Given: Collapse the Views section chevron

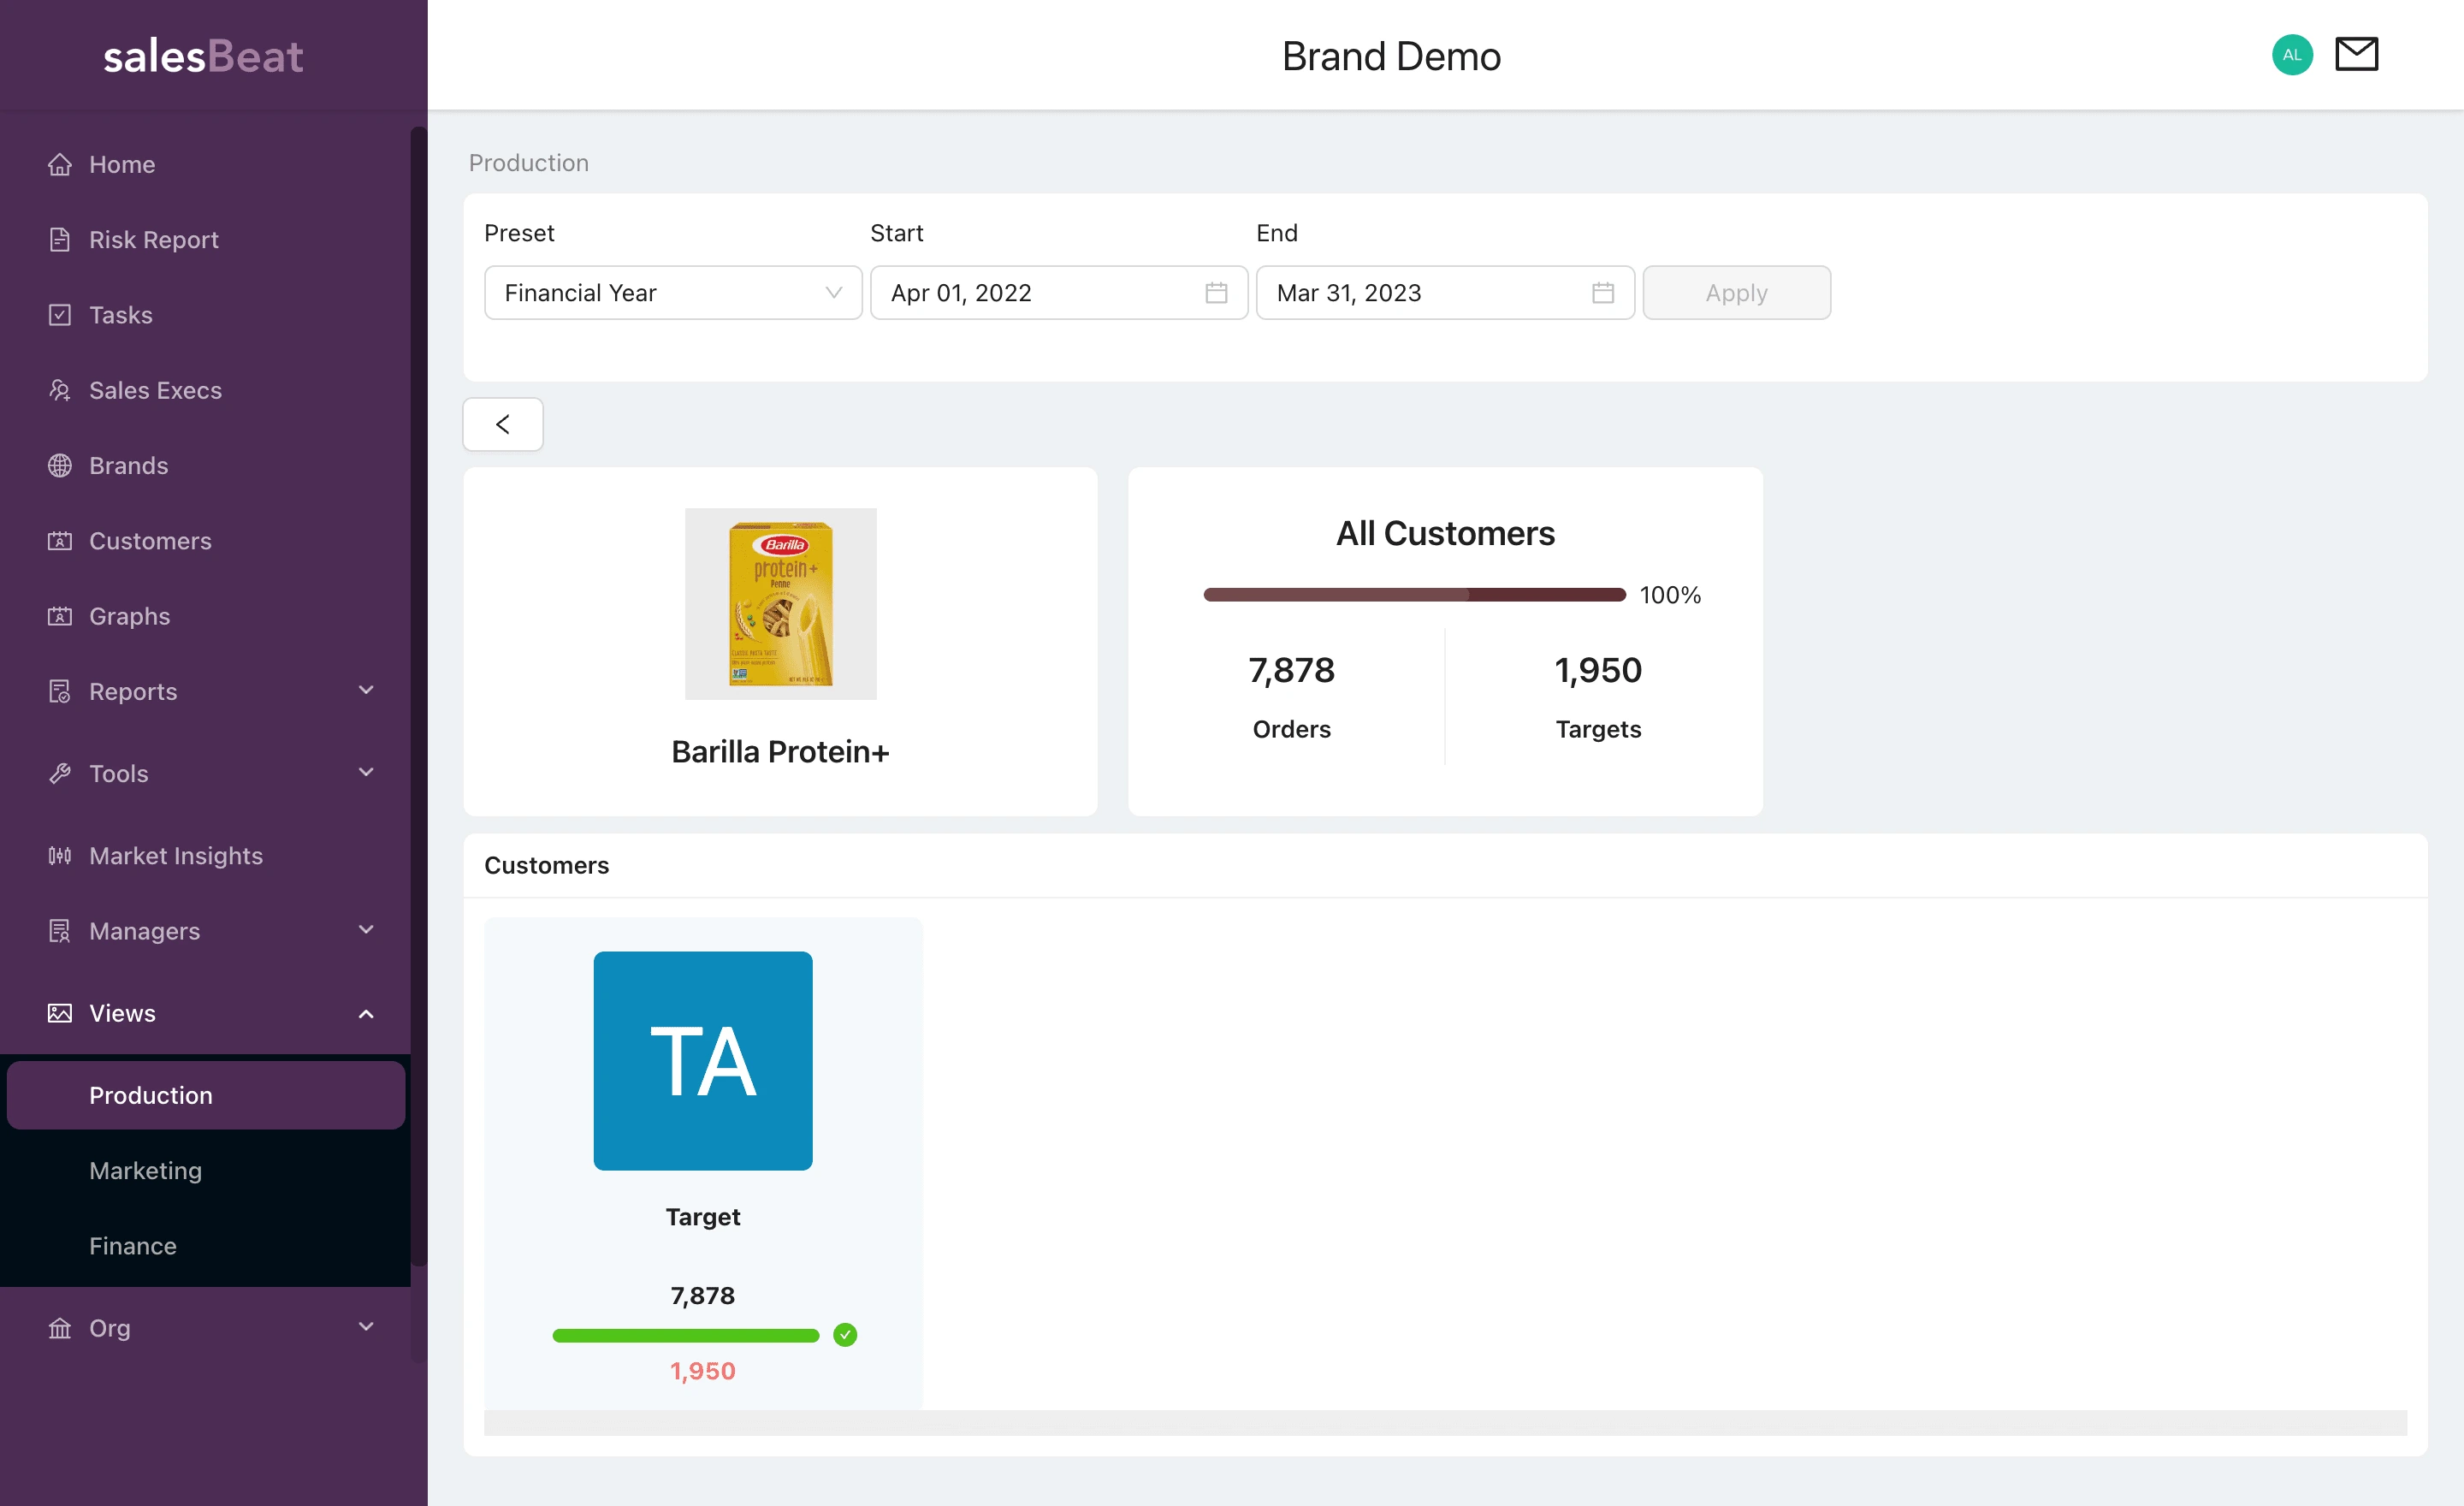Looking at the screenshot, I should click(366, 1014).
